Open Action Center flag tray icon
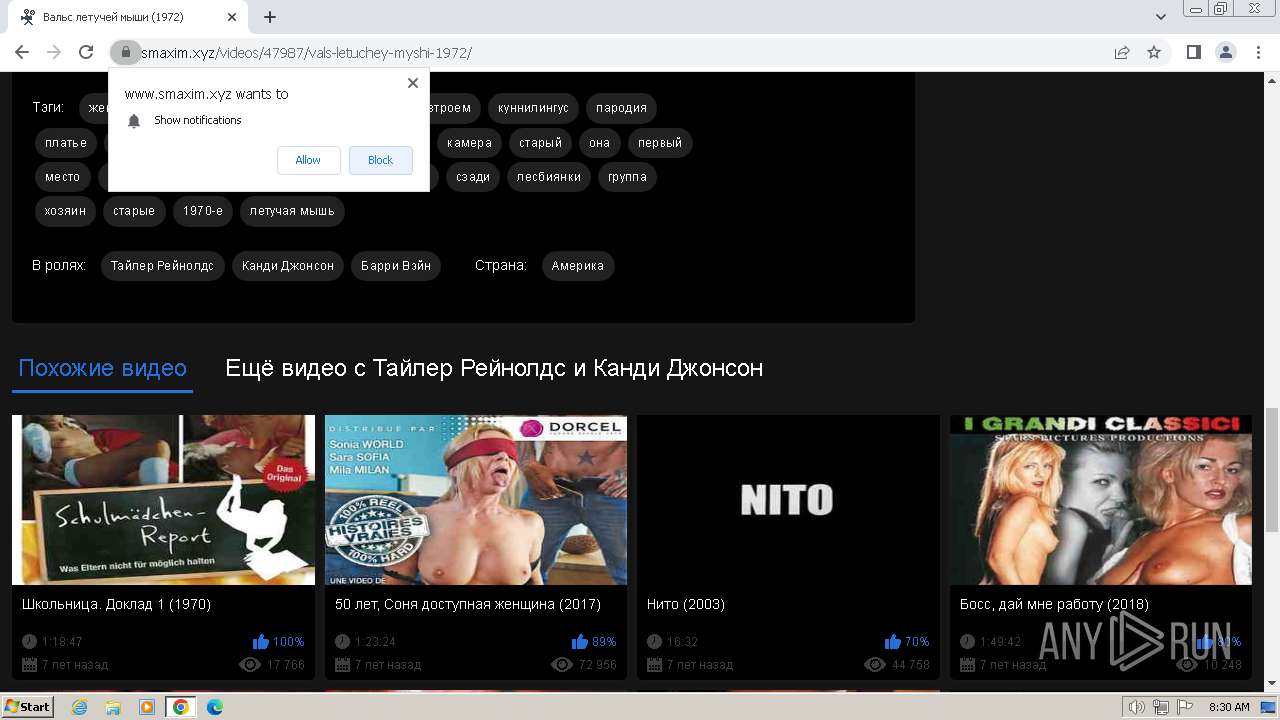Image resolution: width=1280 pixels, height=720 pixels. pyautogui.click(x=1183, y=707)
